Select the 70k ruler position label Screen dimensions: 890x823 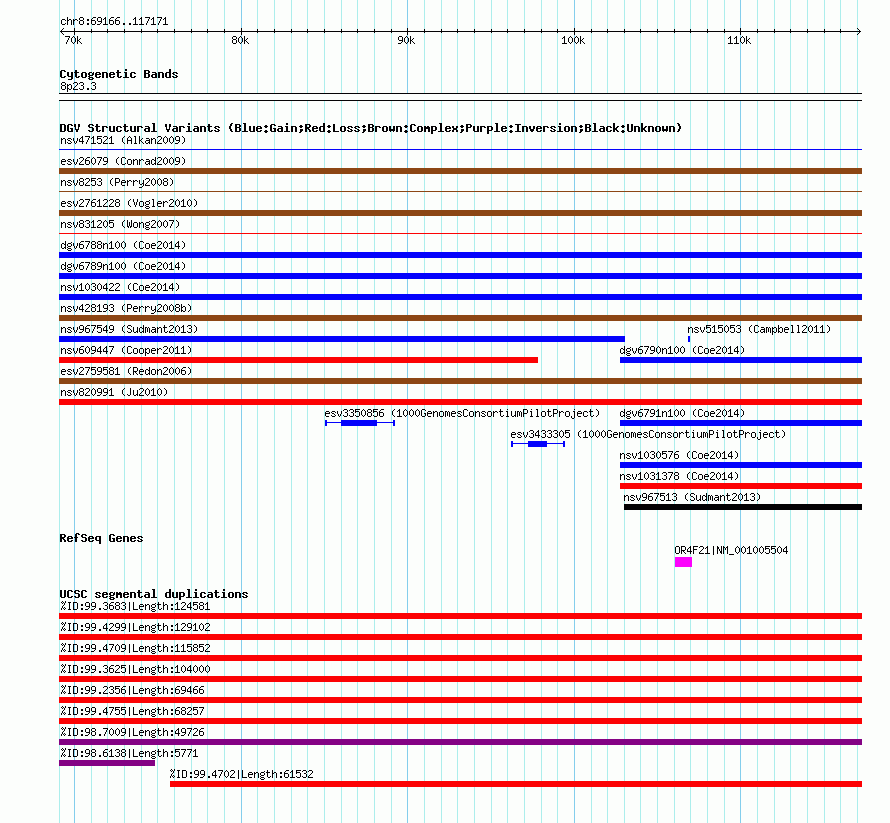pyautogui.click(x=73, y=40)
